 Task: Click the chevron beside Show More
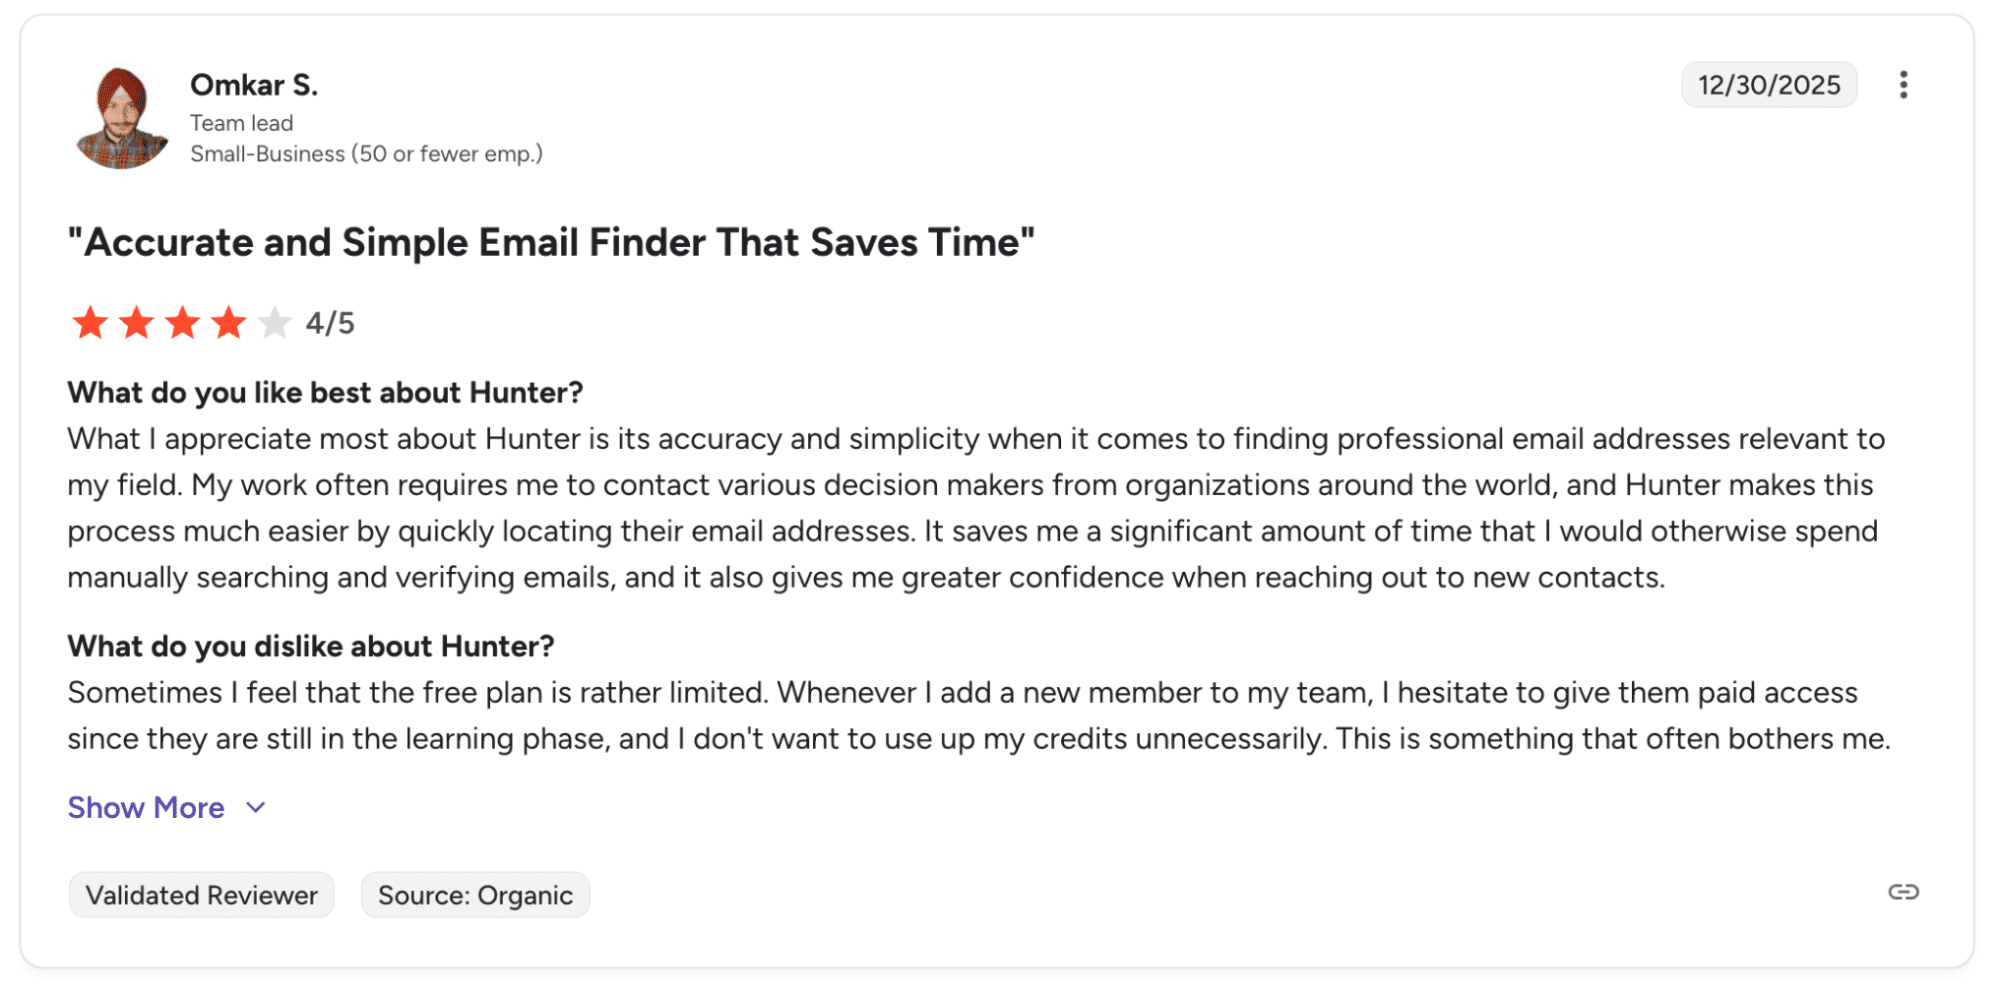[256, 808]
